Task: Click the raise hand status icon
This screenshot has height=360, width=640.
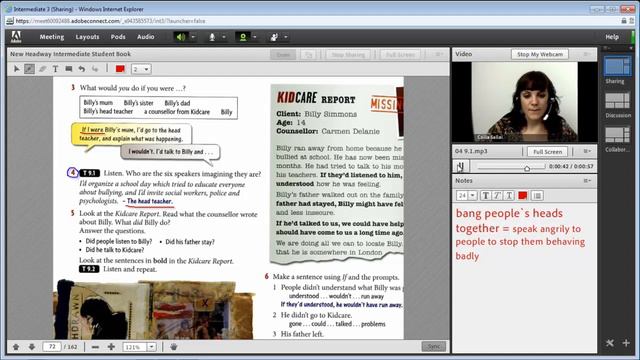Action: pos(274,37)
